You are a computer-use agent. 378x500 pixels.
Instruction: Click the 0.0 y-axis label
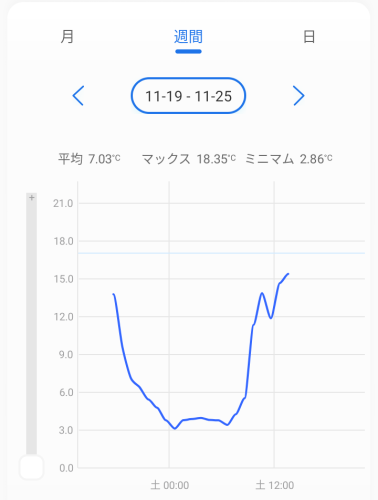tap(66, 468)
